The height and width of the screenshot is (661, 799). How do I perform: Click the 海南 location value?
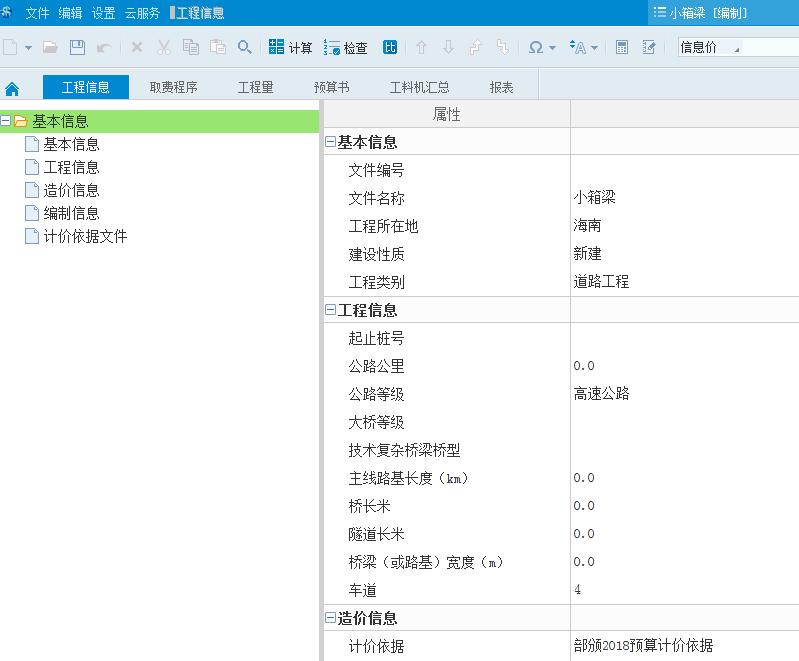point(587,225)
